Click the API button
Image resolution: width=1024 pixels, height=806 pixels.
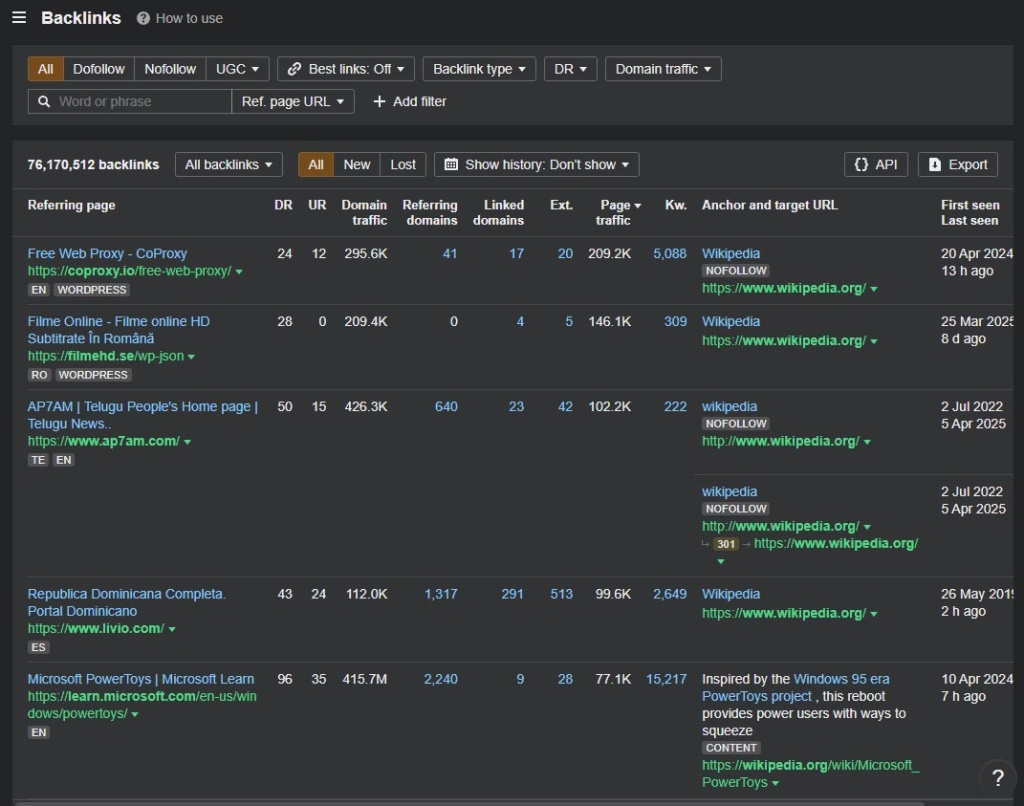tap(876, 165)
